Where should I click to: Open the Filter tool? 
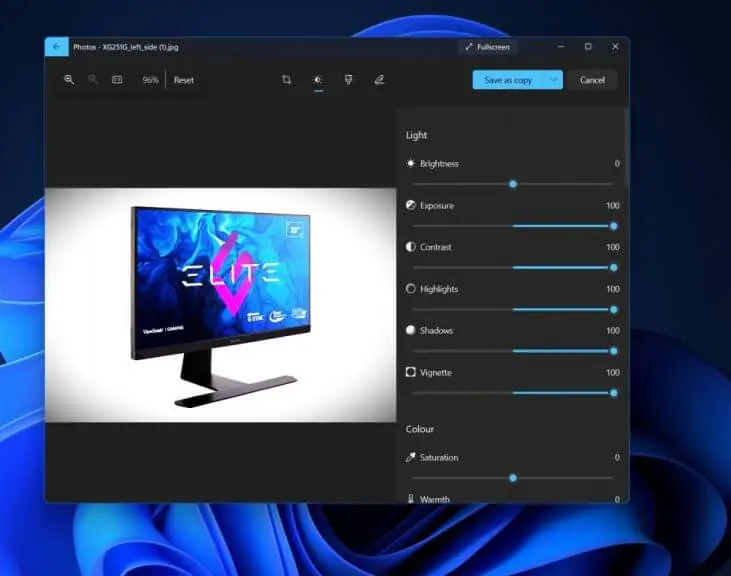coord(348,80)
